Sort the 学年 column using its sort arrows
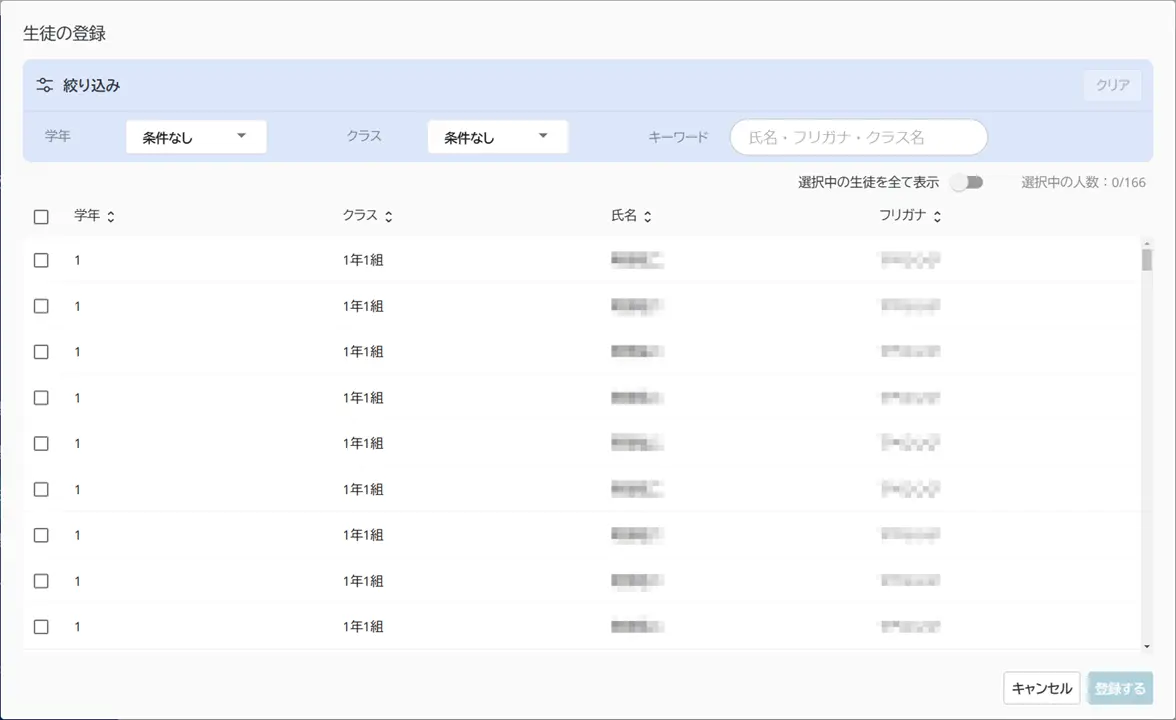 tap(110, 215)
